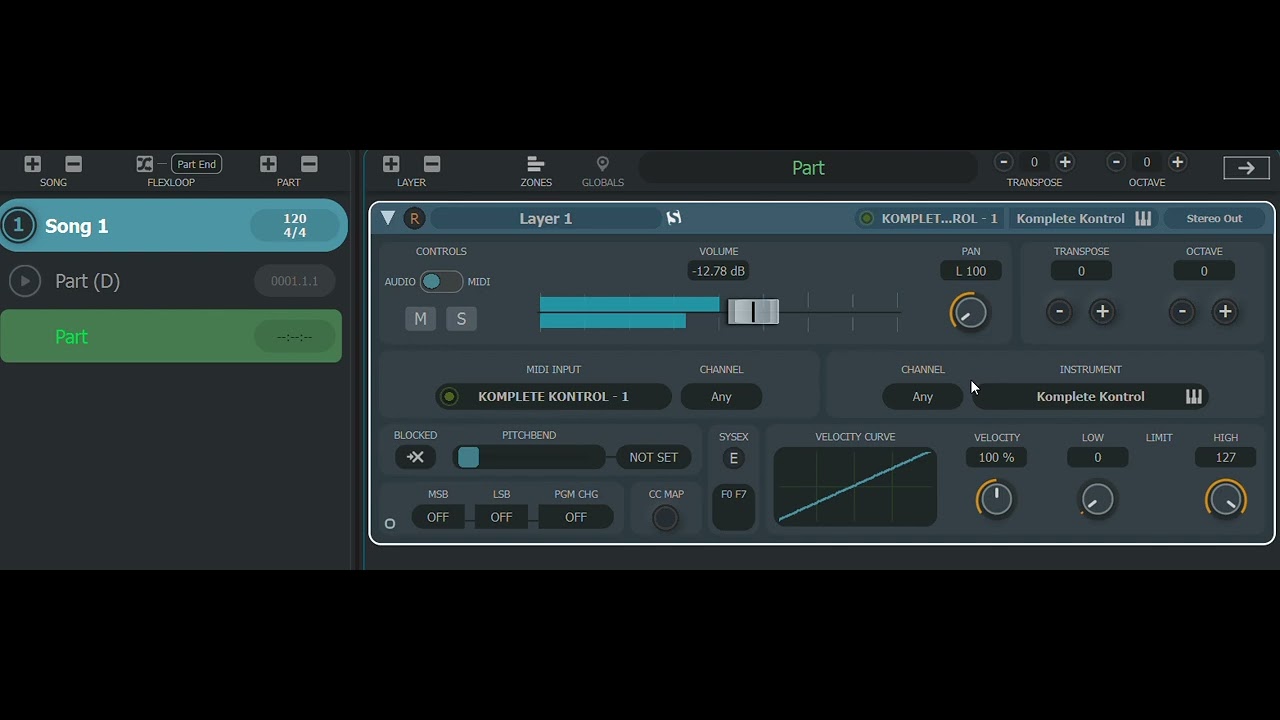Click the Flexloop icon

click(145, 164)
